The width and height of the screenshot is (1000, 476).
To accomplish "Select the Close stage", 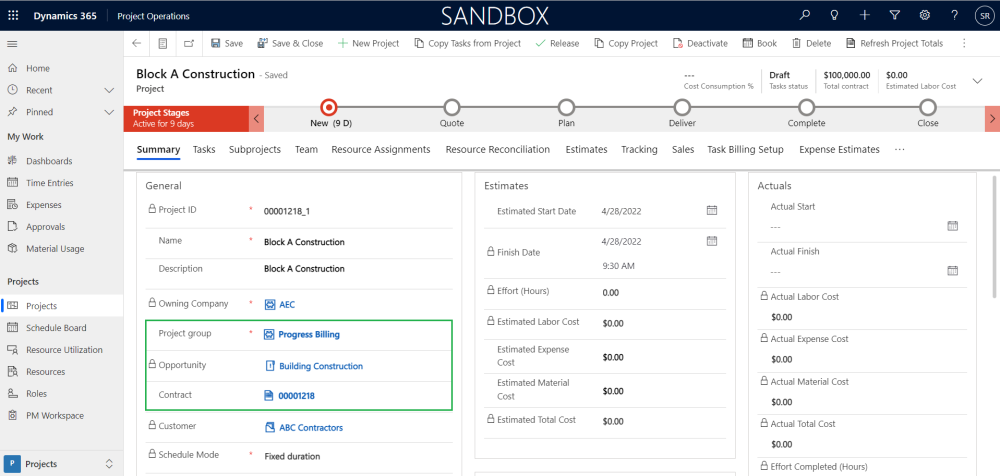I will point(928,107).
